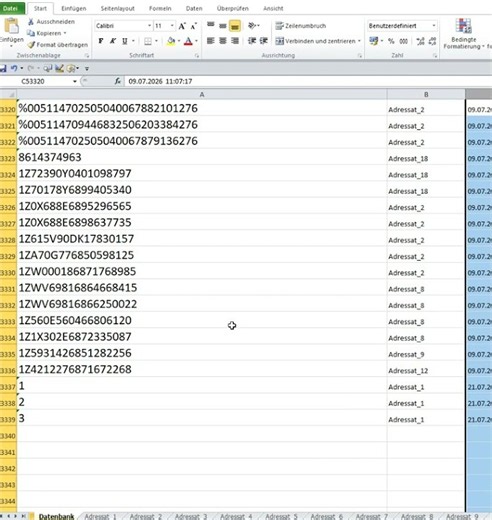Open the font size dropdown
The width and height of the screenshot is (492, 520).
[172, 26]
